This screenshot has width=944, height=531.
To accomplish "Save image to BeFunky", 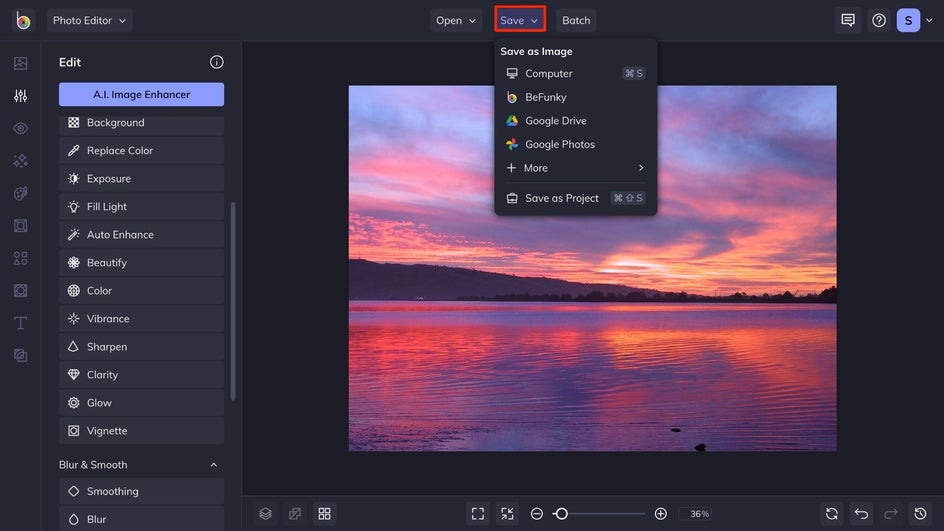I will point(576,97).
